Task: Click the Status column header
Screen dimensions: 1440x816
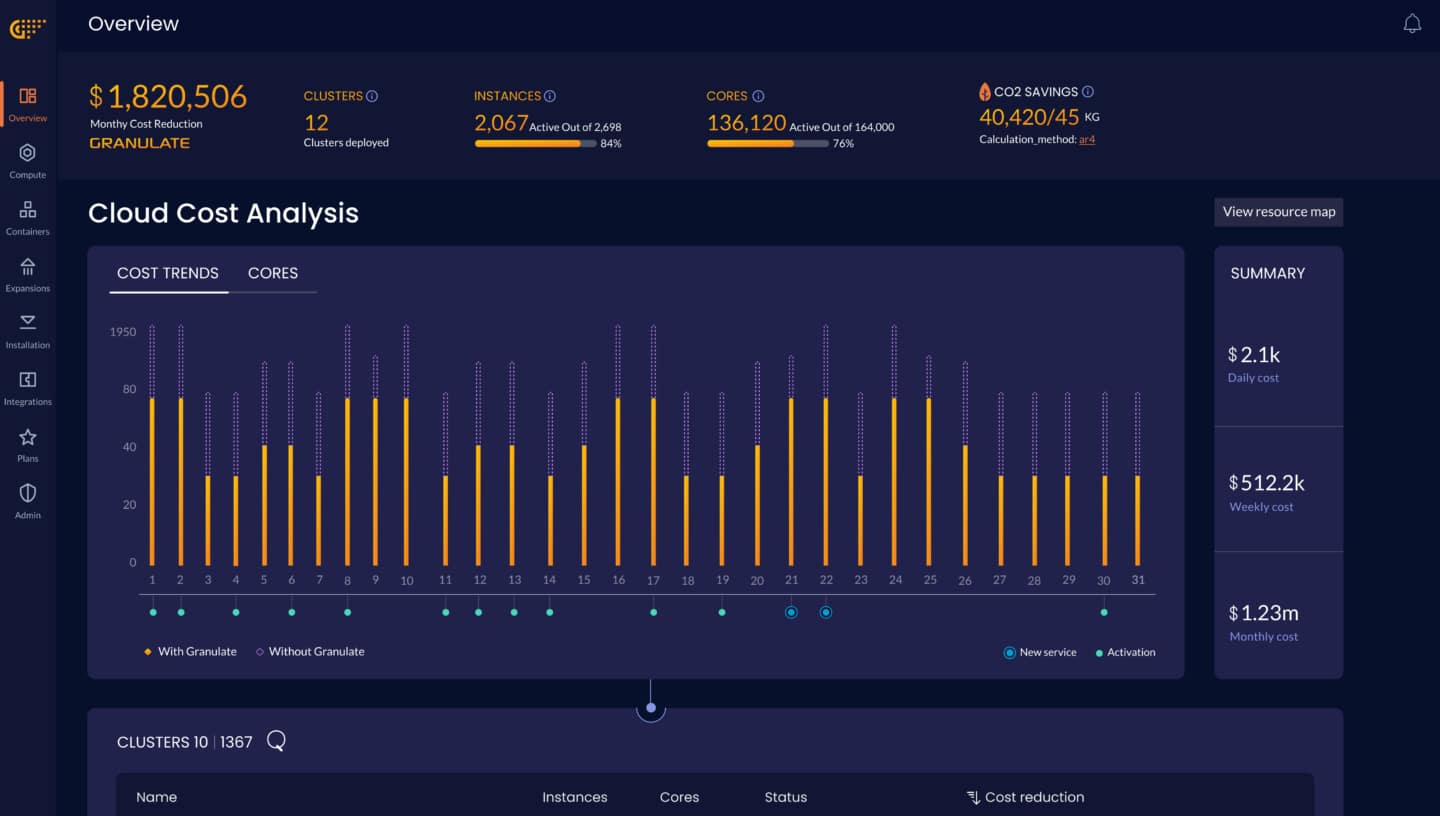Action: (785, 797)
